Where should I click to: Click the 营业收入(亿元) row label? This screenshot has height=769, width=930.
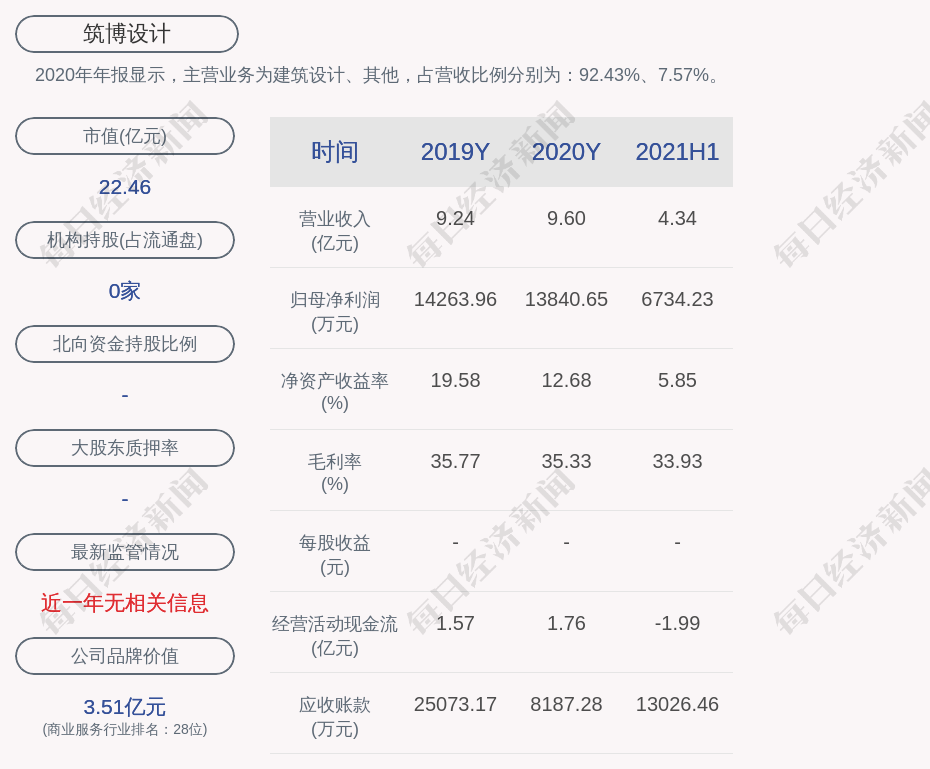pos(335,231)
